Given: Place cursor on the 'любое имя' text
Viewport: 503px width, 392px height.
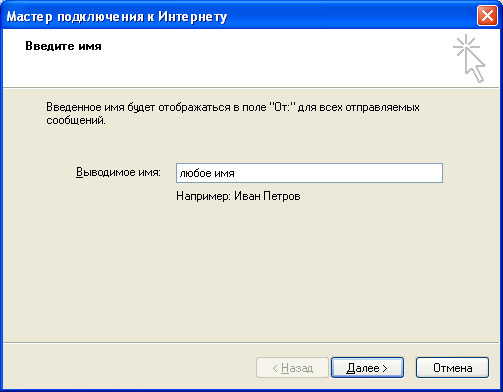Looking at the screenshot, I should (x=207, y=173).
